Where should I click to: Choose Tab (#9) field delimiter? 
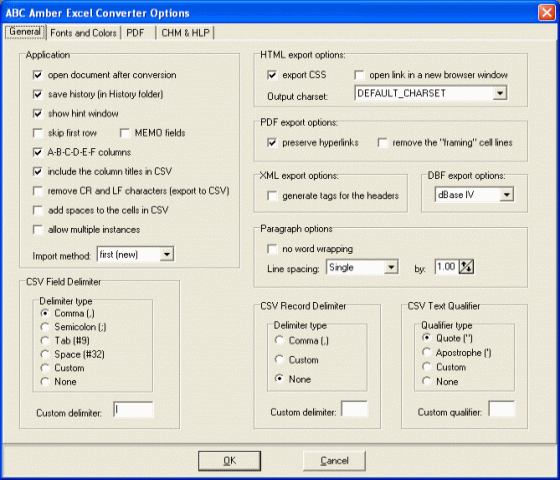click(x=45, y=341)
